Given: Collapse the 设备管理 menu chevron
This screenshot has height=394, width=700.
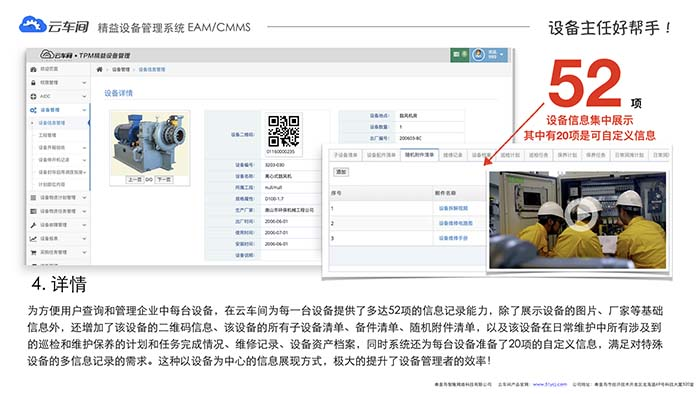Looking at the screenshot, I should (84, 110).
